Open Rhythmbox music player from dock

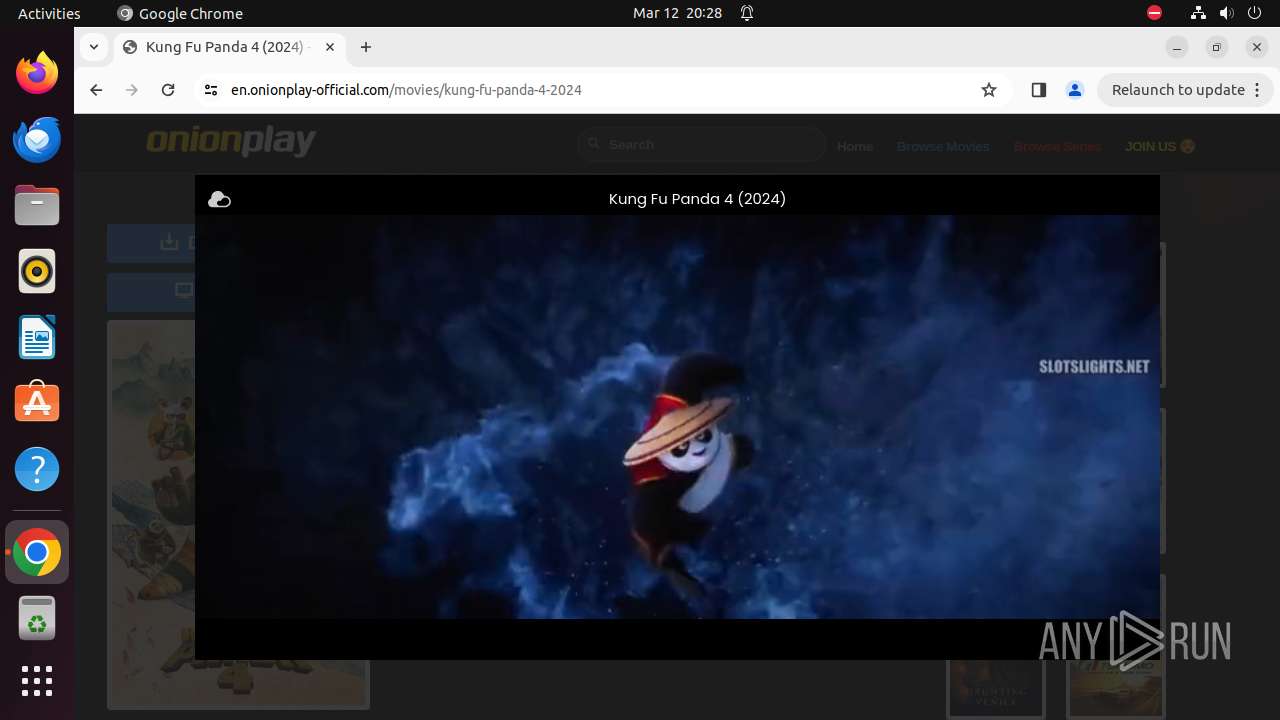coord(37,271)
